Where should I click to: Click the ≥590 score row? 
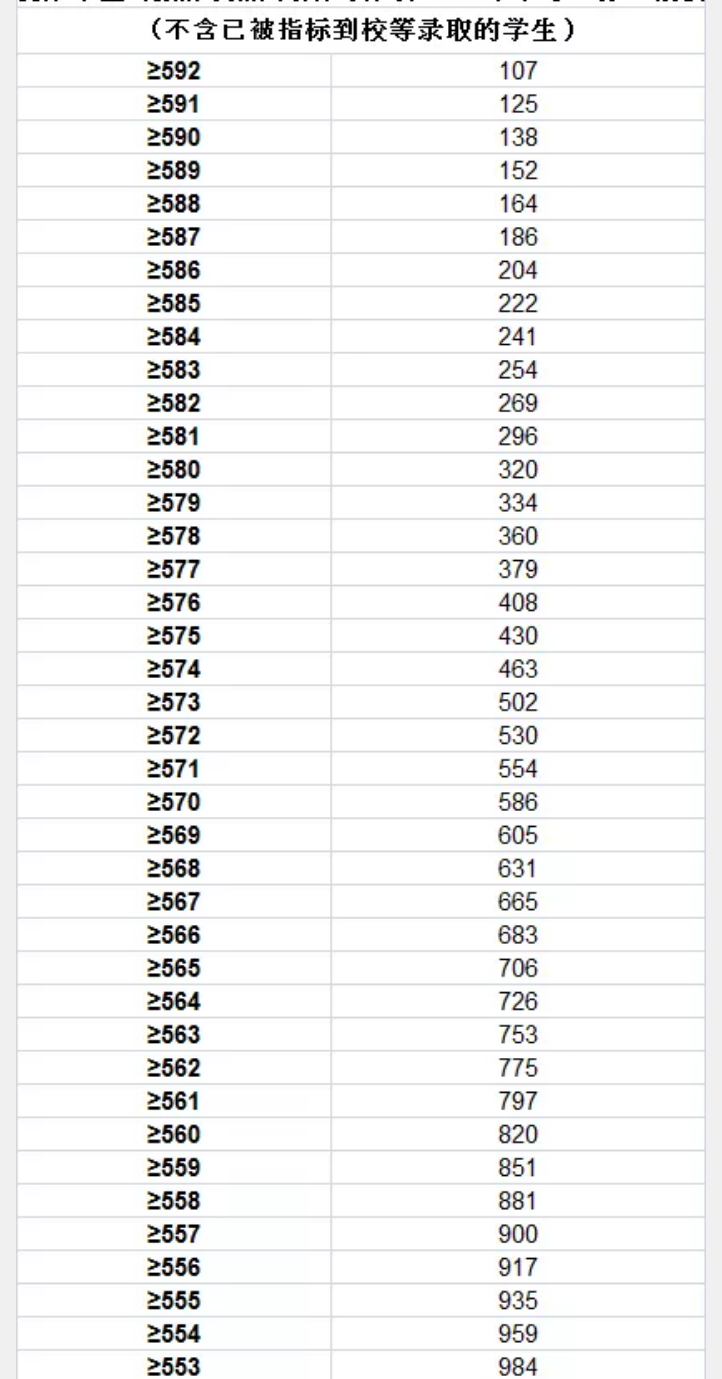[x=174, y=137]
